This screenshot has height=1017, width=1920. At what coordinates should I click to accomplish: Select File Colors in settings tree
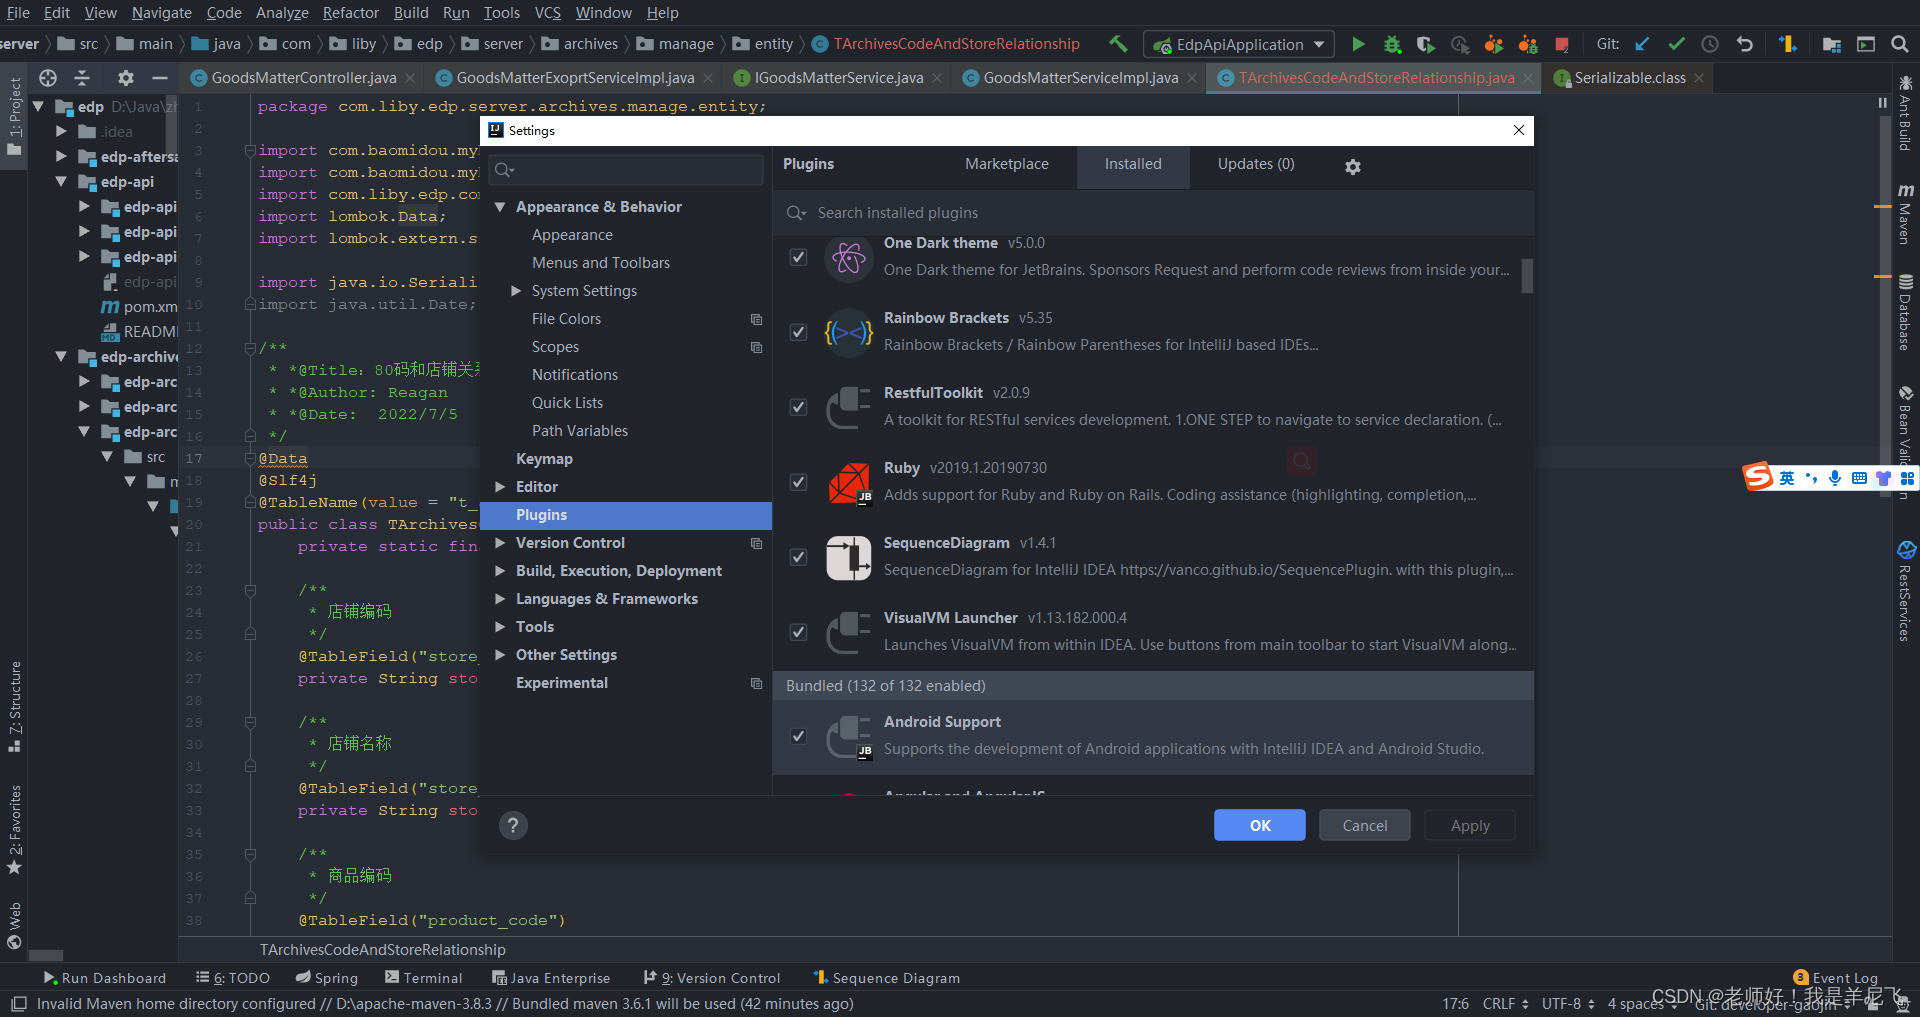pyautogui.click(x=566, y=319)
